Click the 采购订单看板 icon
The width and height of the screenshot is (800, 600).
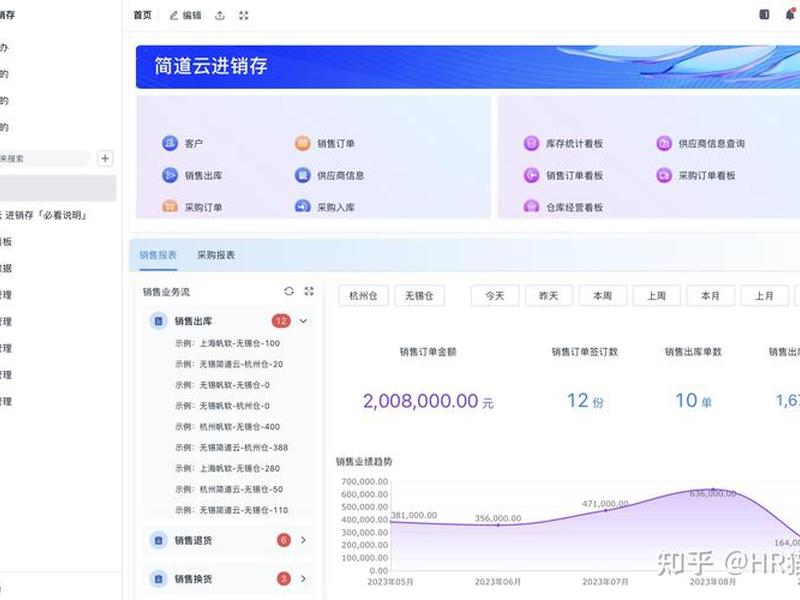664,175
